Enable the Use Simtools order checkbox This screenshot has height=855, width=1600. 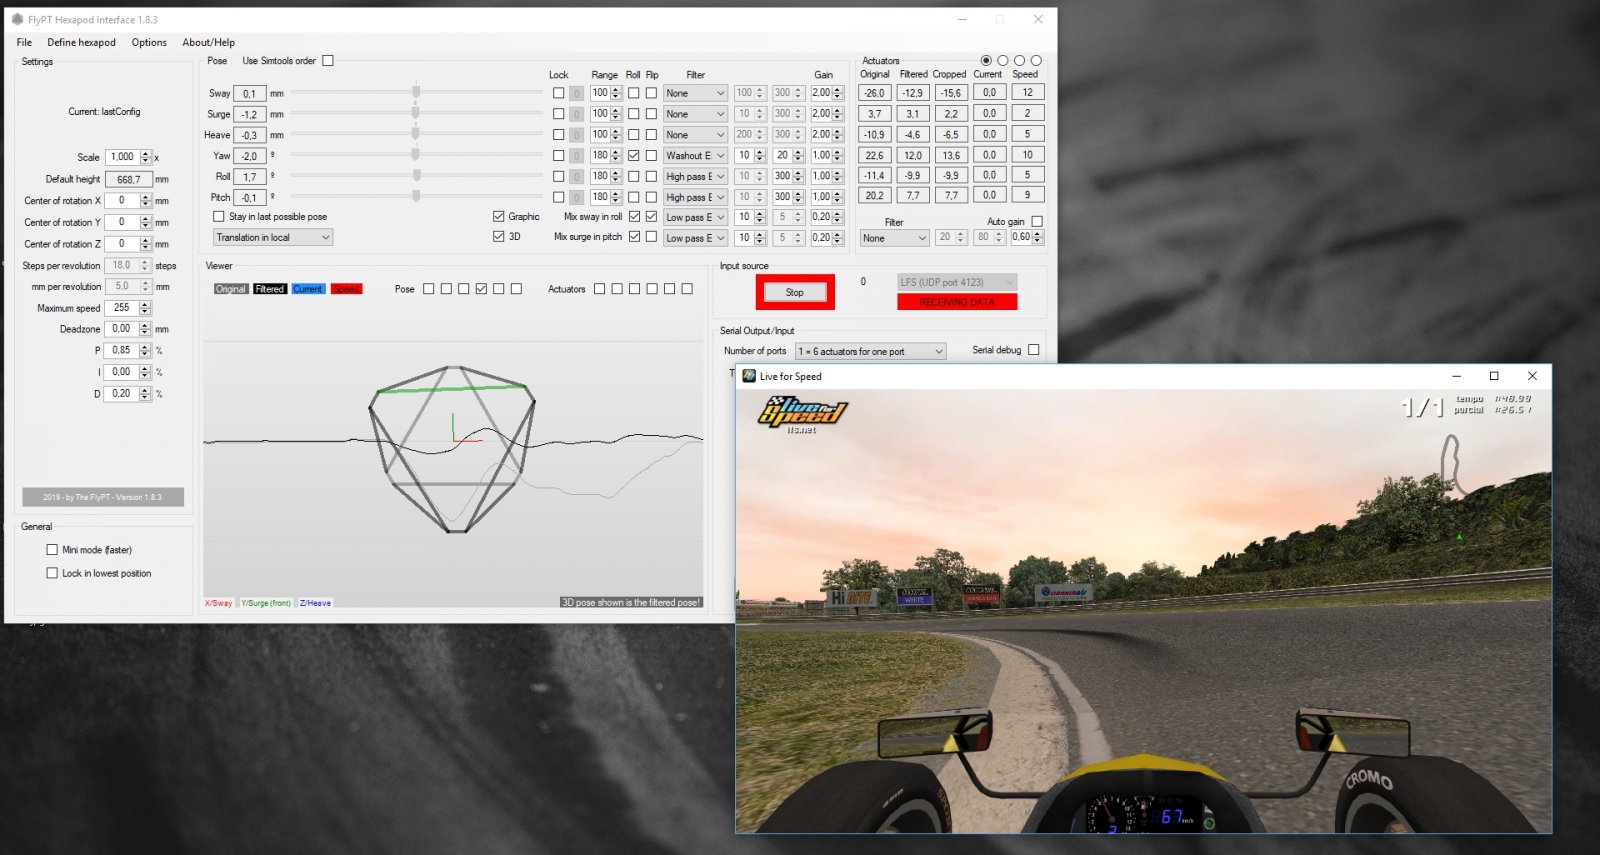point(328,61)
